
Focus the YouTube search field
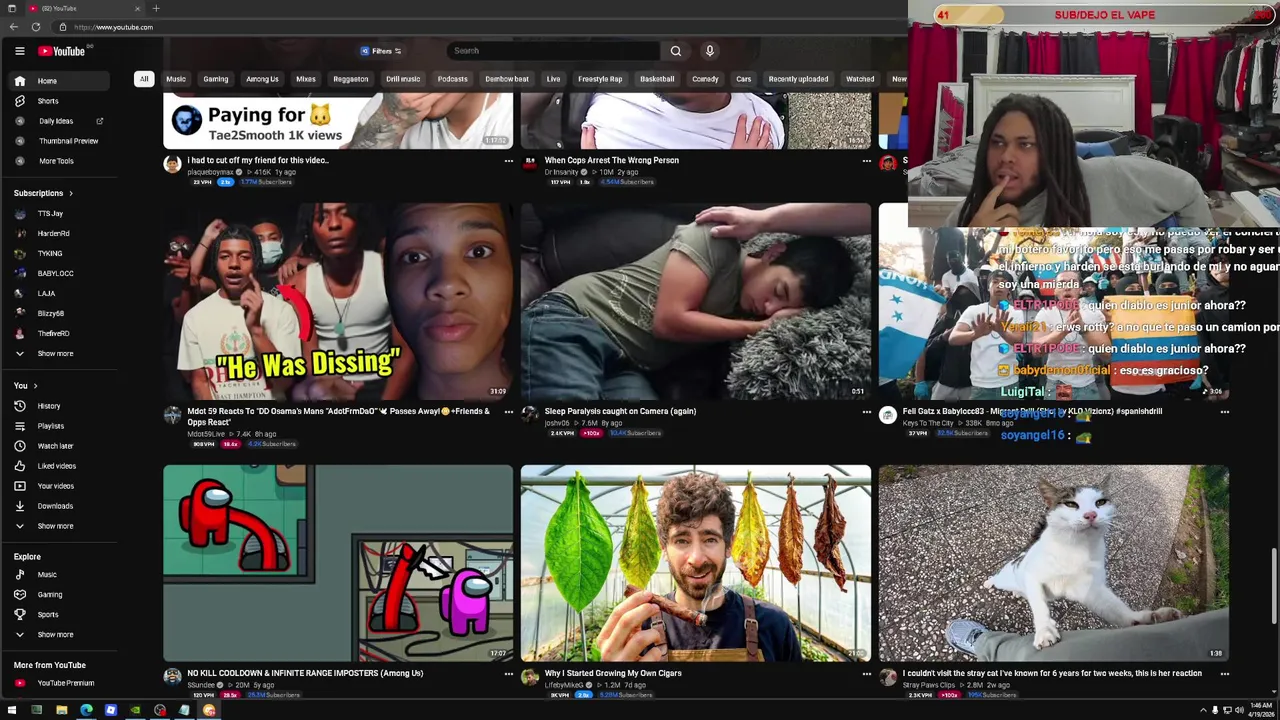(554, 51)
